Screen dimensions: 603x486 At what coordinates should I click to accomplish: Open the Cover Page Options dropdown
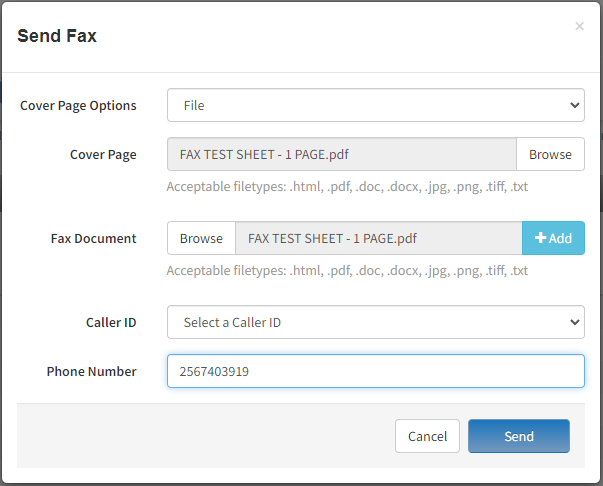click(x=376, y=105)
